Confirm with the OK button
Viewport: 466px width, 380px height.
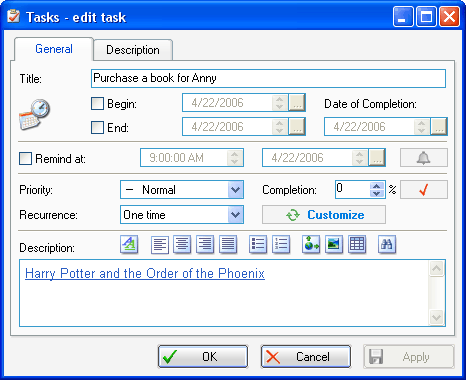(203, 357)
